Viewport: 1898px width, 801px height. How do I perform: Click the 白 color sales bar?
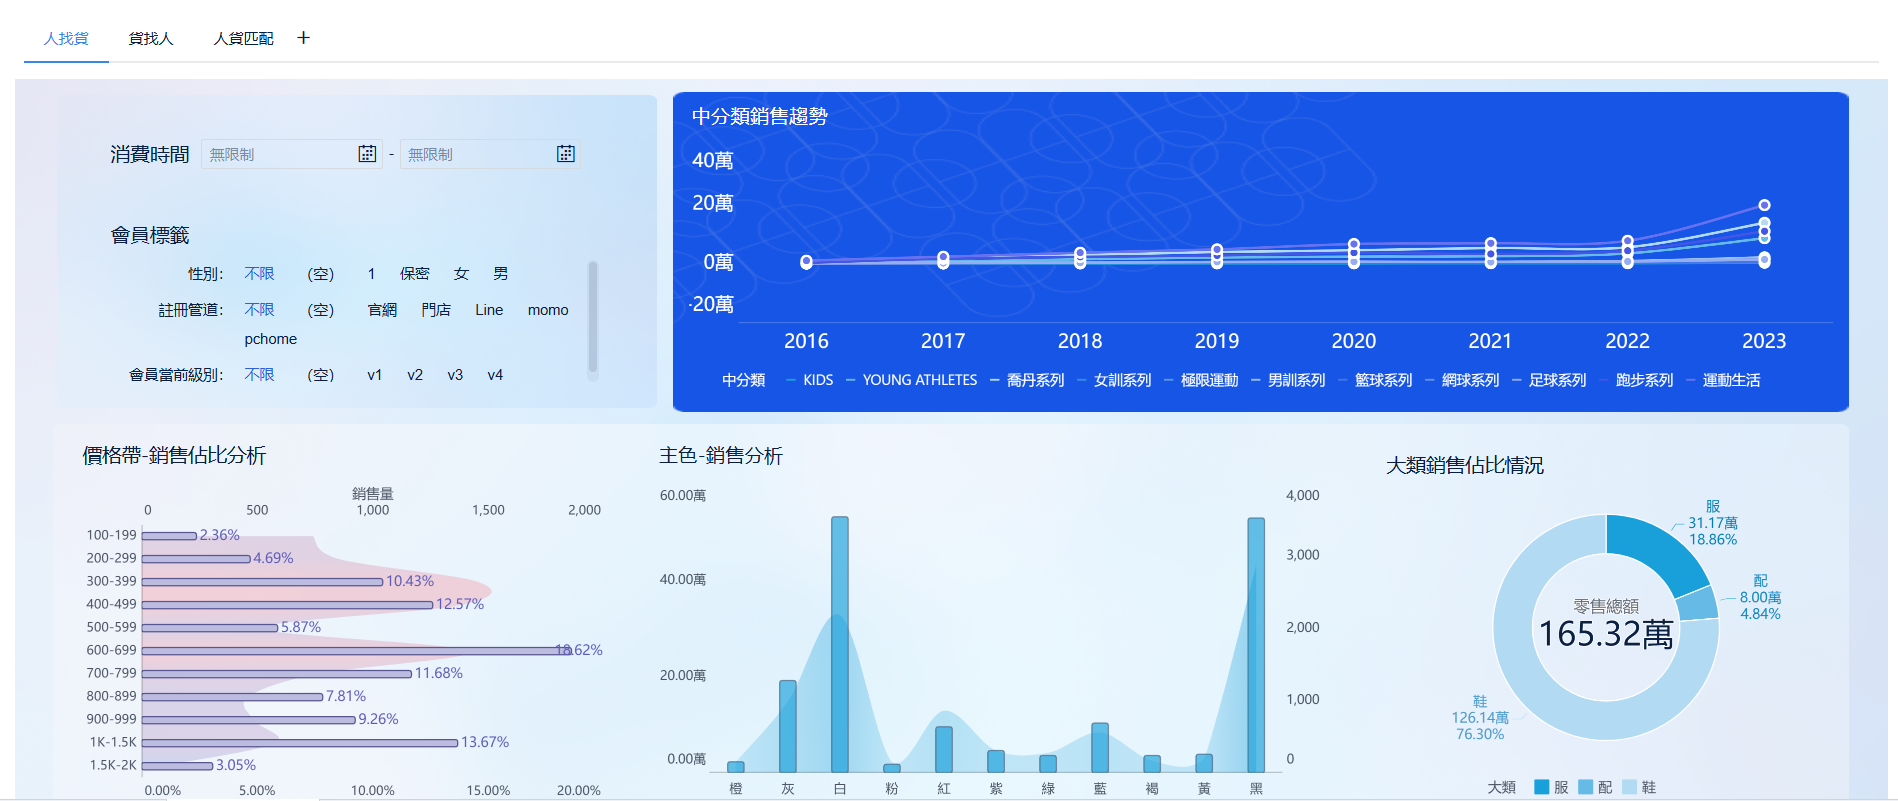(840, 644)
